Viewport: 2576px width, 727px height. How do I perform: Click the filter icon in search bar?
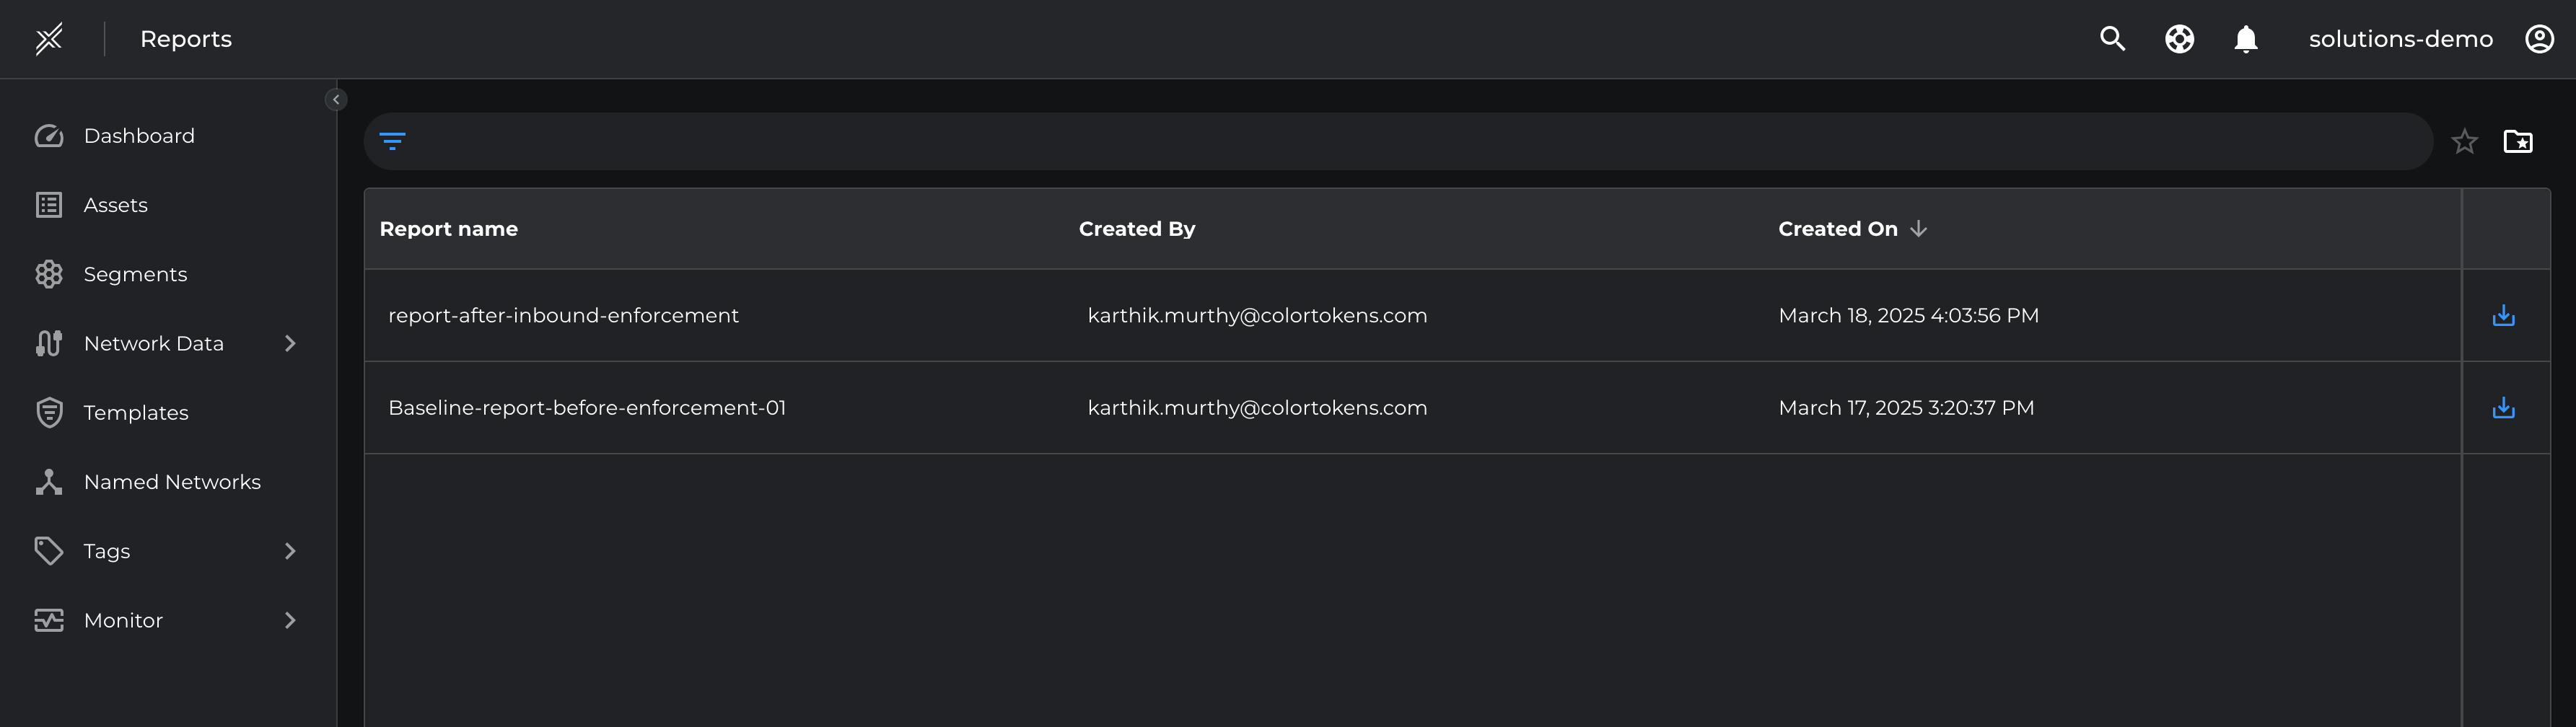(392, 141)
